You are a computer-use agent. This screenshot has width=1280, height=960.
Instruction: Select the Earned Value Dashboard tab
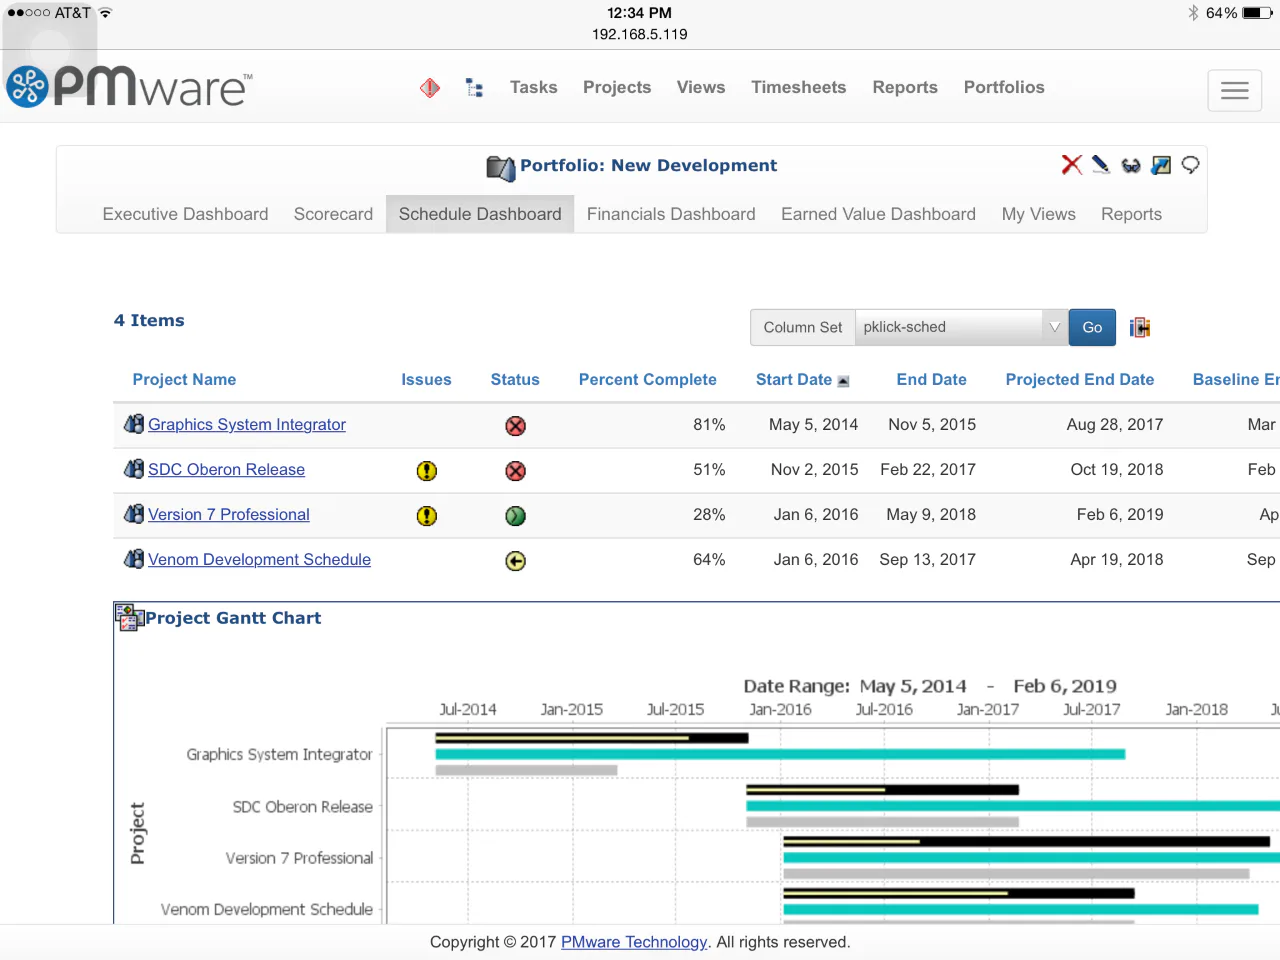[878, 214]
